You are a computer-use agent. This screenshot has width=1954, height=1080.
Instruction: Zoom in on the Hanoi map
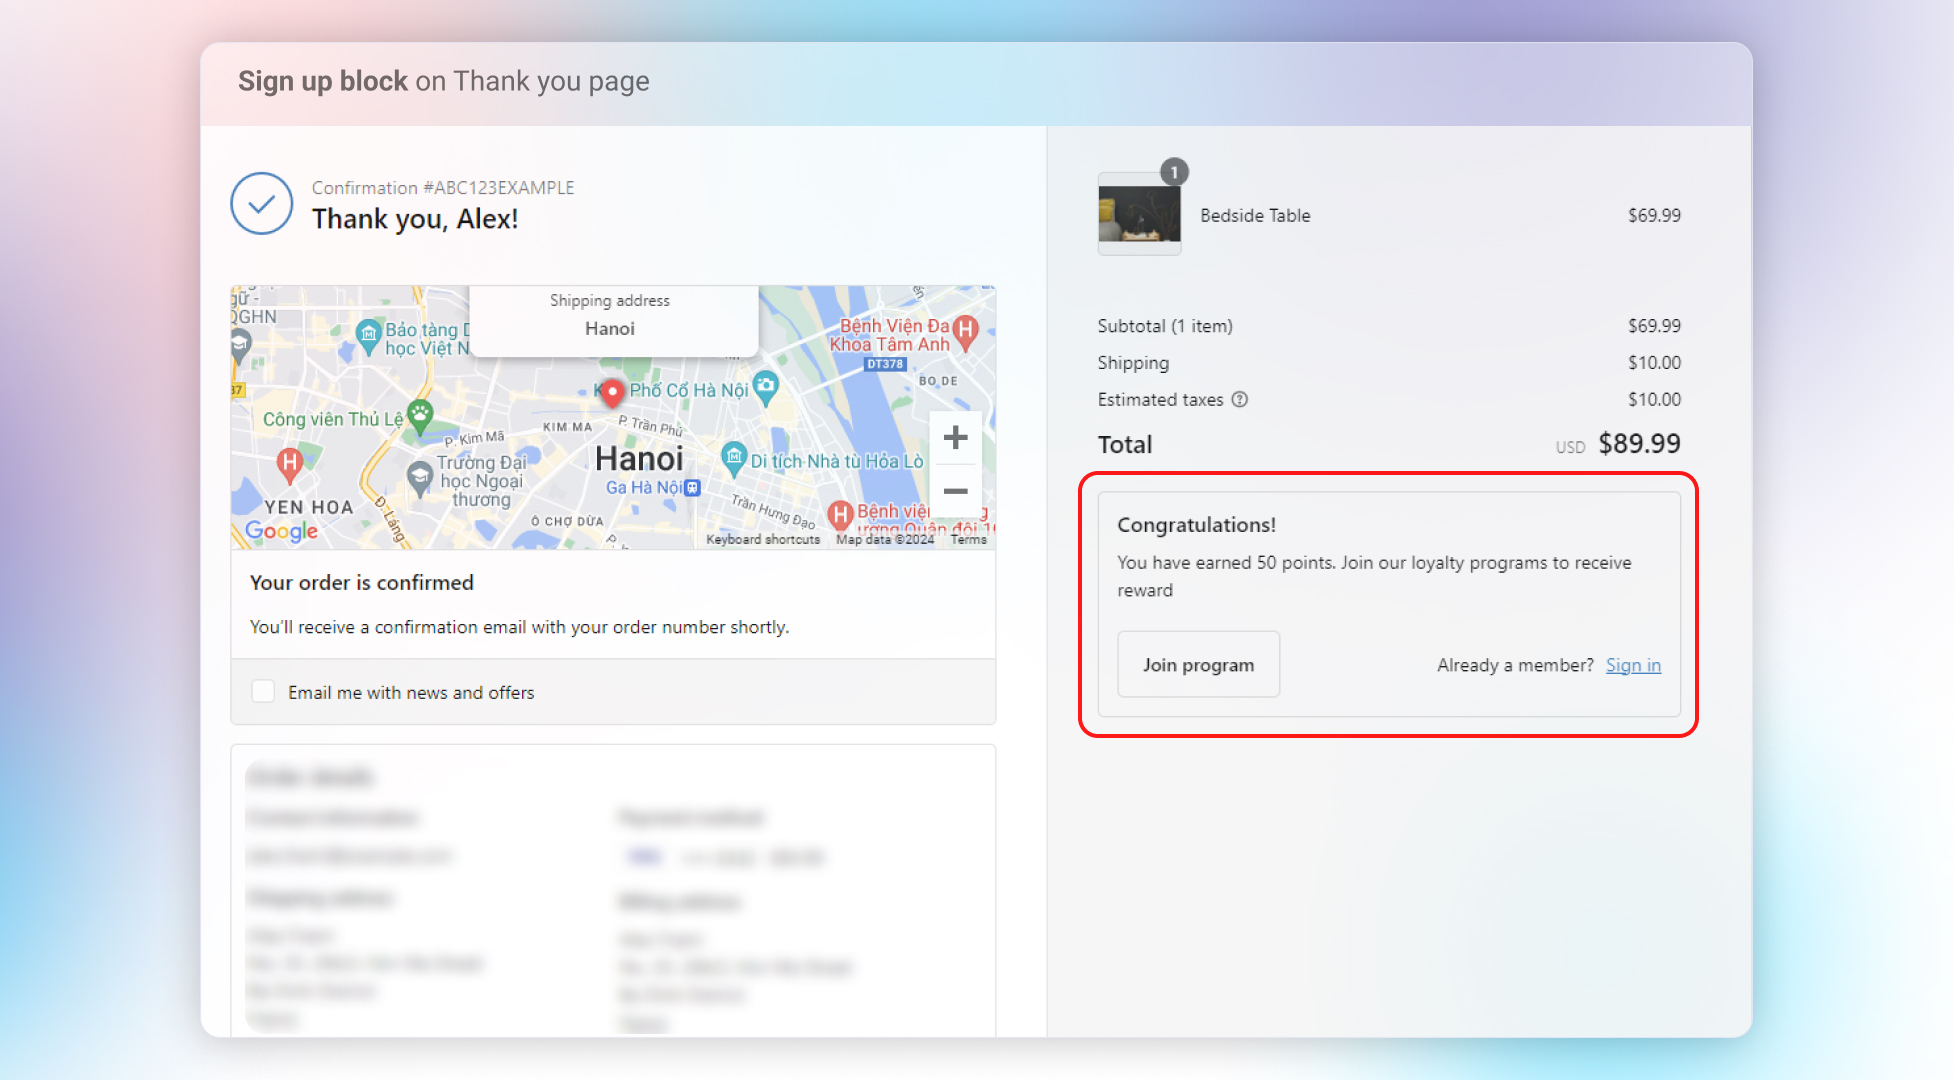coord(955,438)
